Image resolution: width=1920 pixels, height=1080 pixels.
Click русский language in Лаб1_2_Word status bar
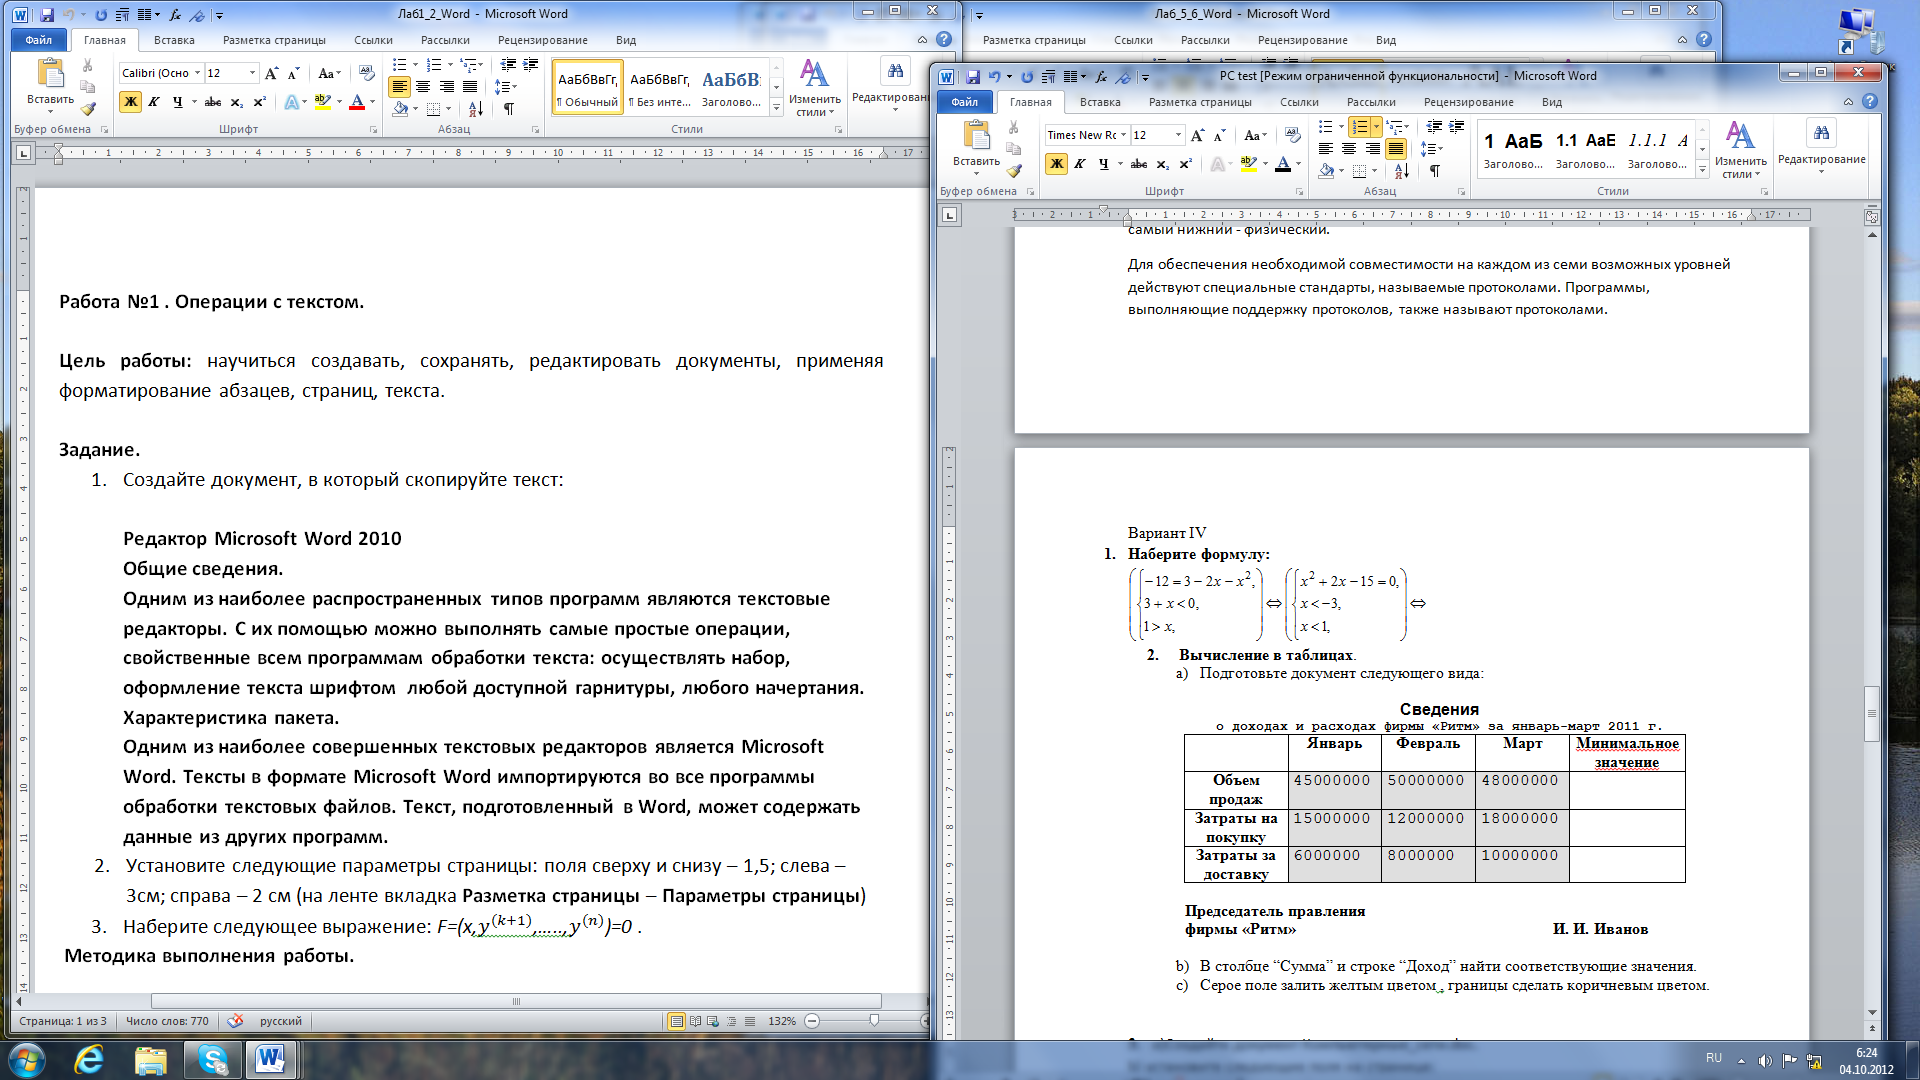click(x=280, y=1021)
